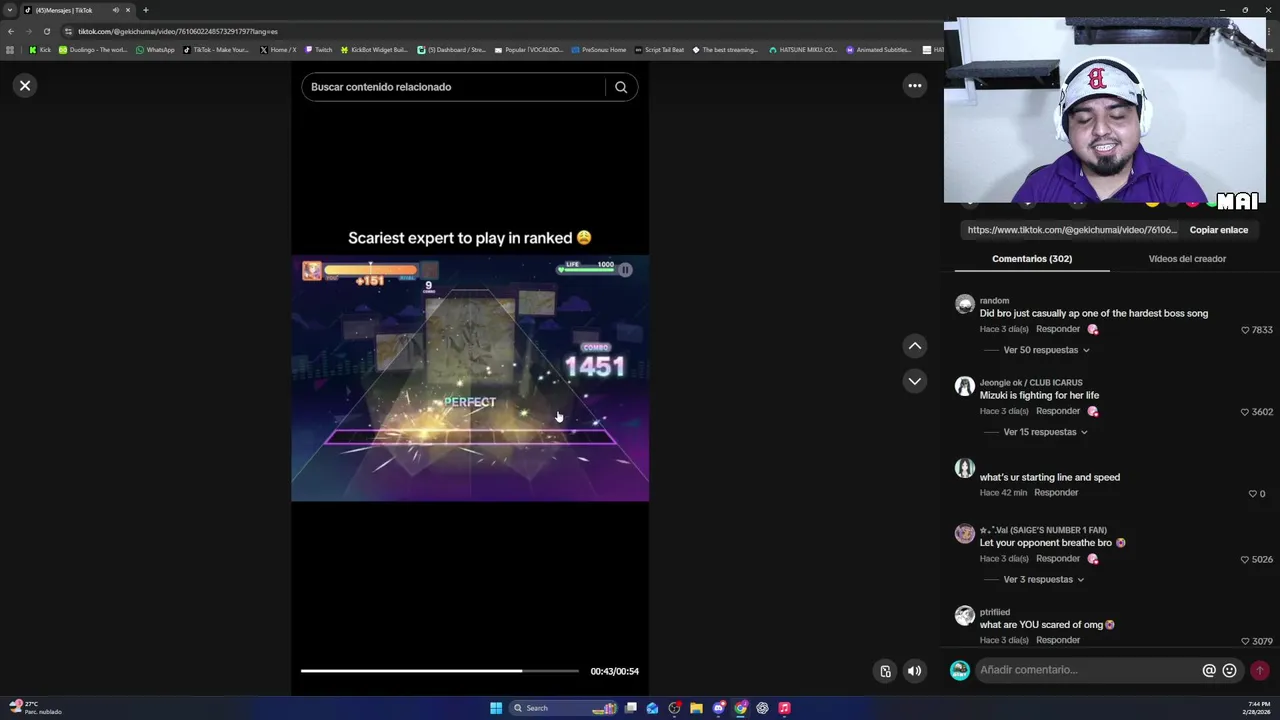Viewport: 1280px width, 720px height.
Task: Go back in the browser
Action: coord(11,31)
